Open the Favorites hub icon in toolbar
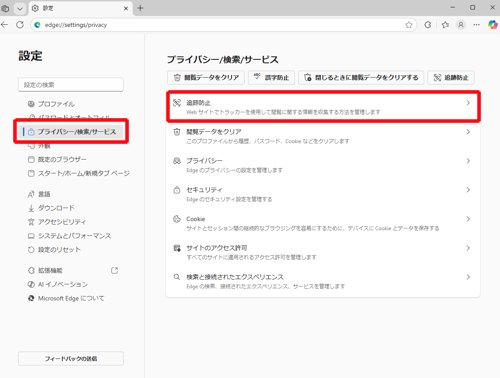The image size is (500, 378). point(445,25)
